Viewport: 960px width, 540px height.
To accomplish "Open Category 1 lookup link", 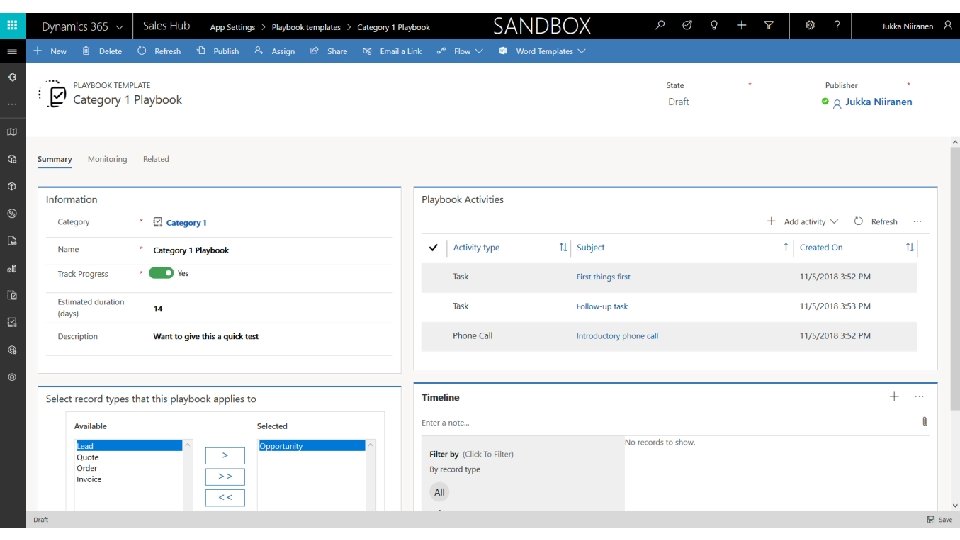I will (186, 223).
